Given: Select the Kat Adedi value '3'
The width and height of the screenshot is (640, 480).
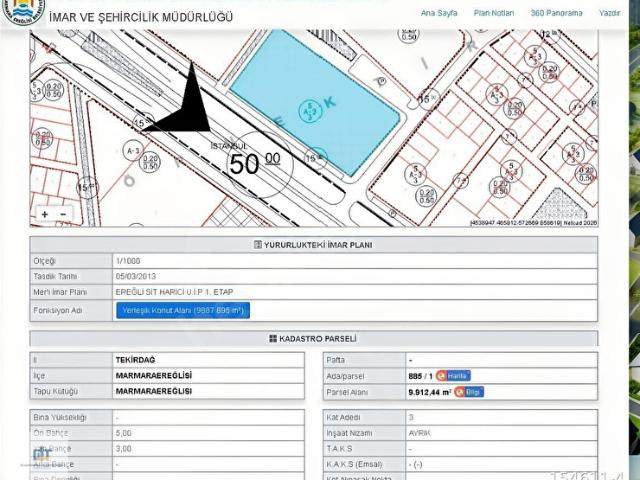Looking at the screenshot, I should tap(411, 418).
